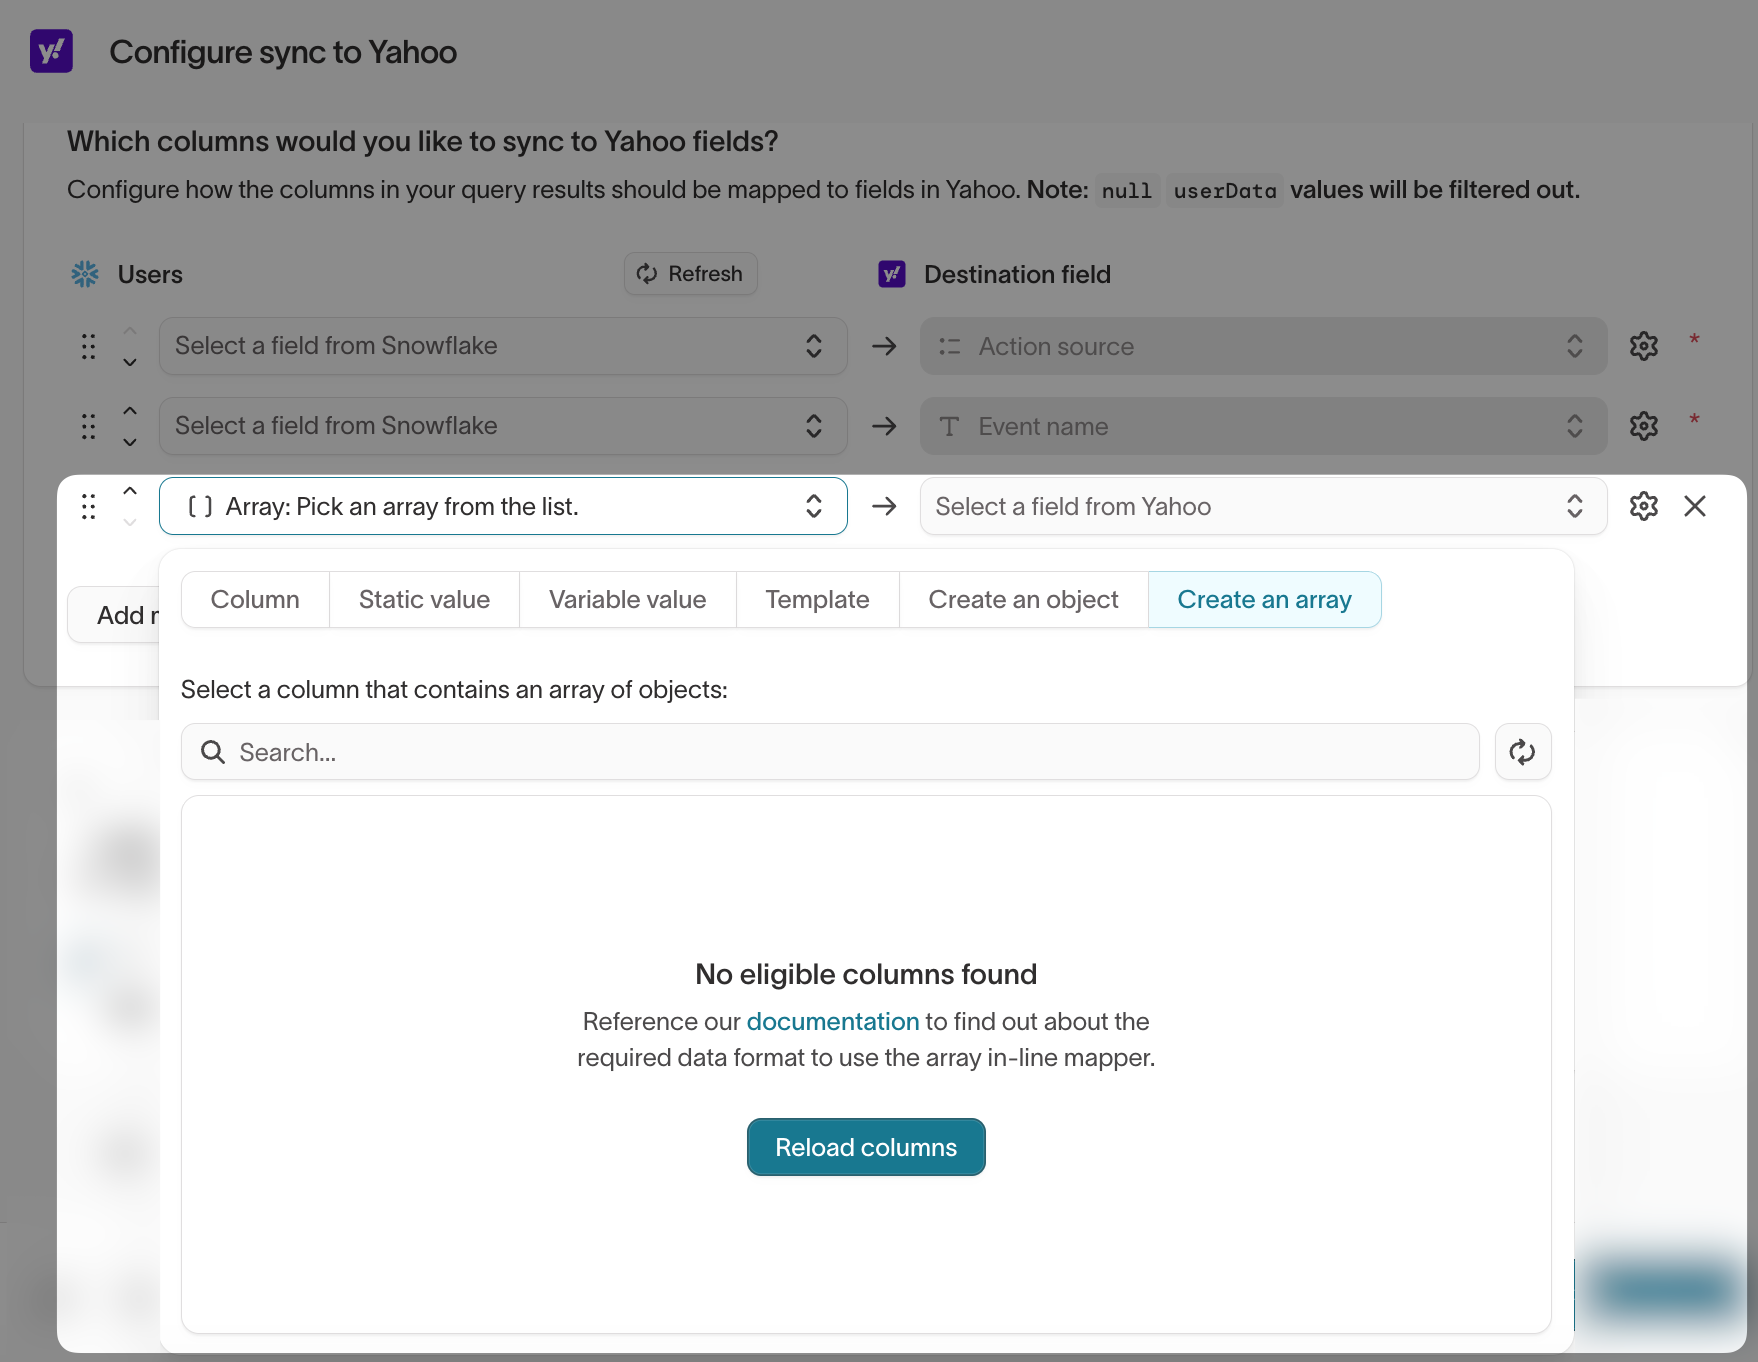Open settings gear for Action source row
The height and width of the screenshot is (1362, 1758).
pyautogui.click(x=1644, y=346)
